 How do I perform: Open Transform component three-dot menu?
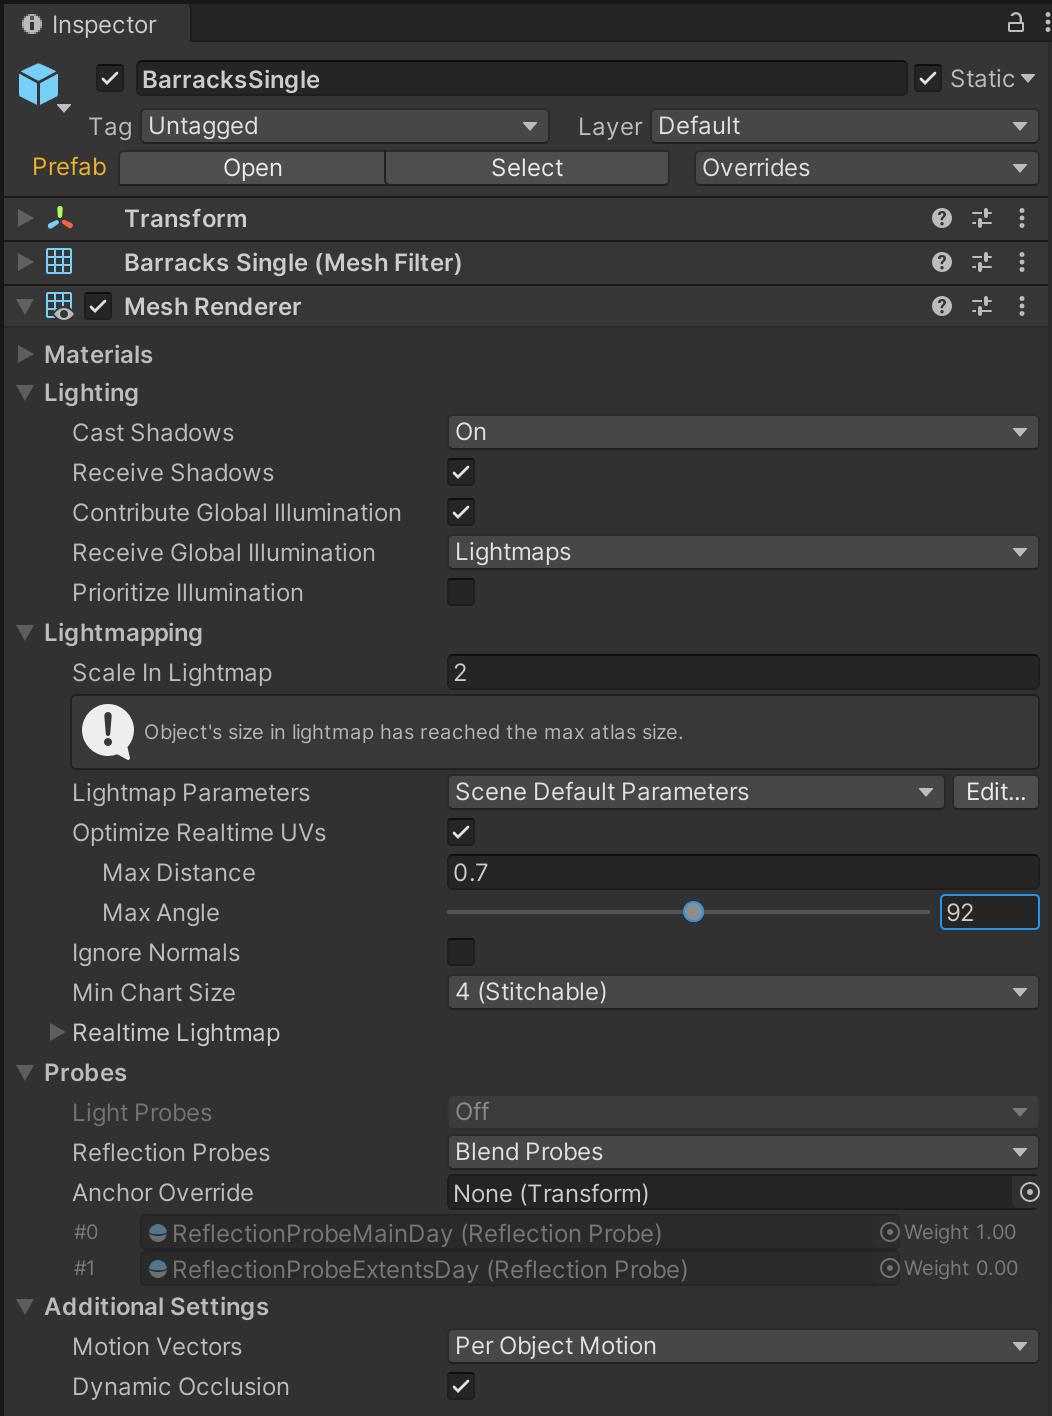pyautogui.click(x=1021, y=218)
